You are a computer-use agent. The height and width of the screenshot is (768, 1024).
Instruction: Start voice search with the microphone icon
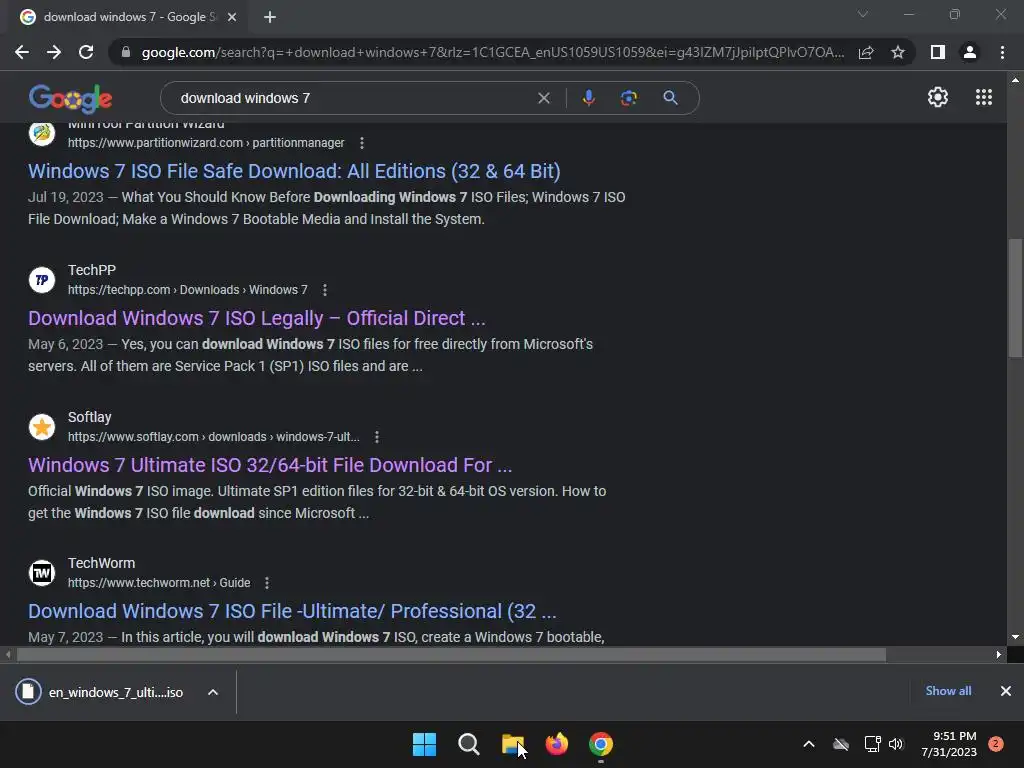[588, 98]
